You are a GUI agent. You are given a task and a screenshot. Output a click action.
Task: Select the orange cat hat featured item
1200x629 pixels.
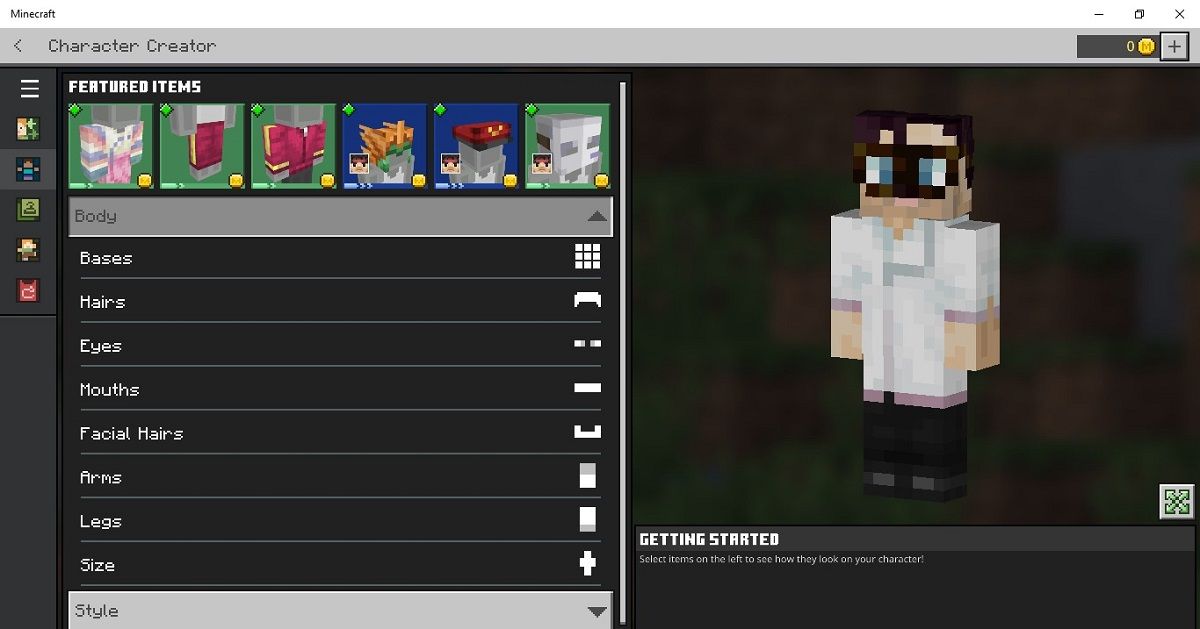tap(385, 146)
